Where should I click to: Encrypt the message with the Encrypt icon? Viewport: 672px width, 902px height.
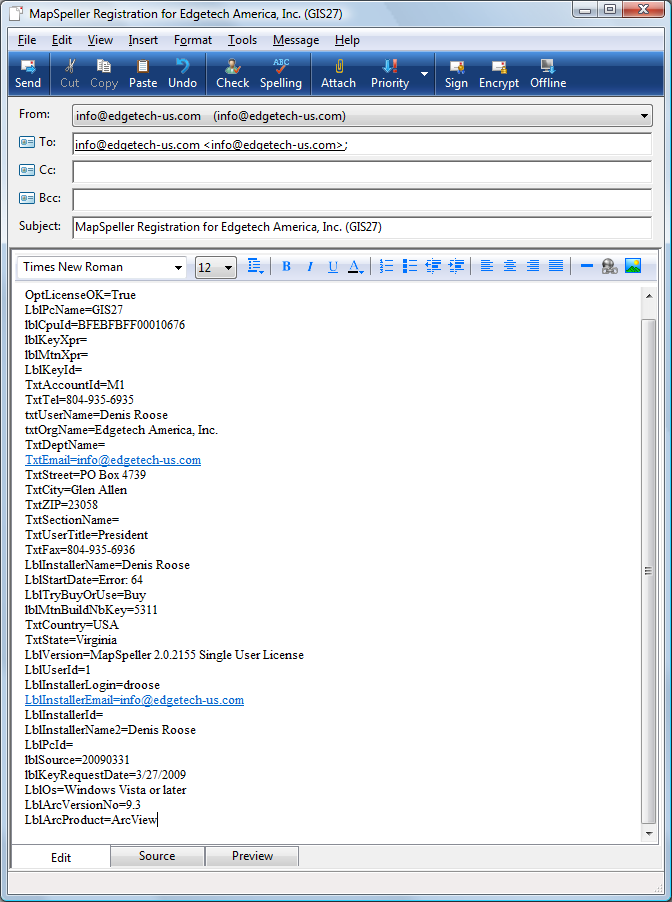499,74
